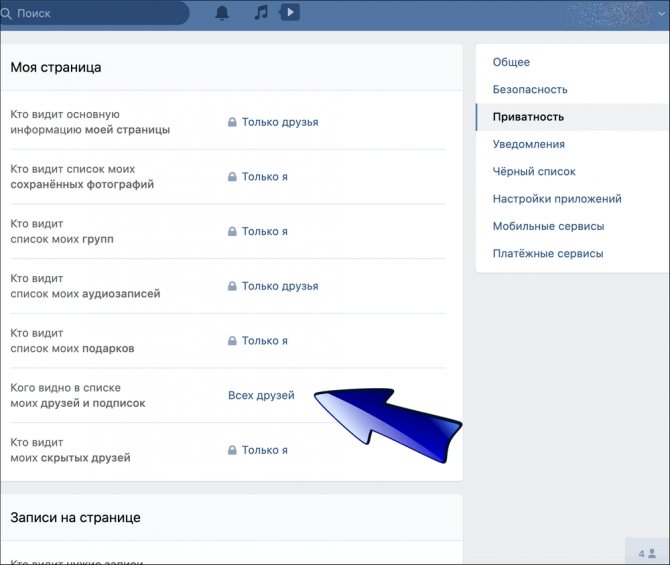This screenshot has height=565, width=670.
Task: Select Платёжные сервисы in the sidebar
Action: (548, 254)
